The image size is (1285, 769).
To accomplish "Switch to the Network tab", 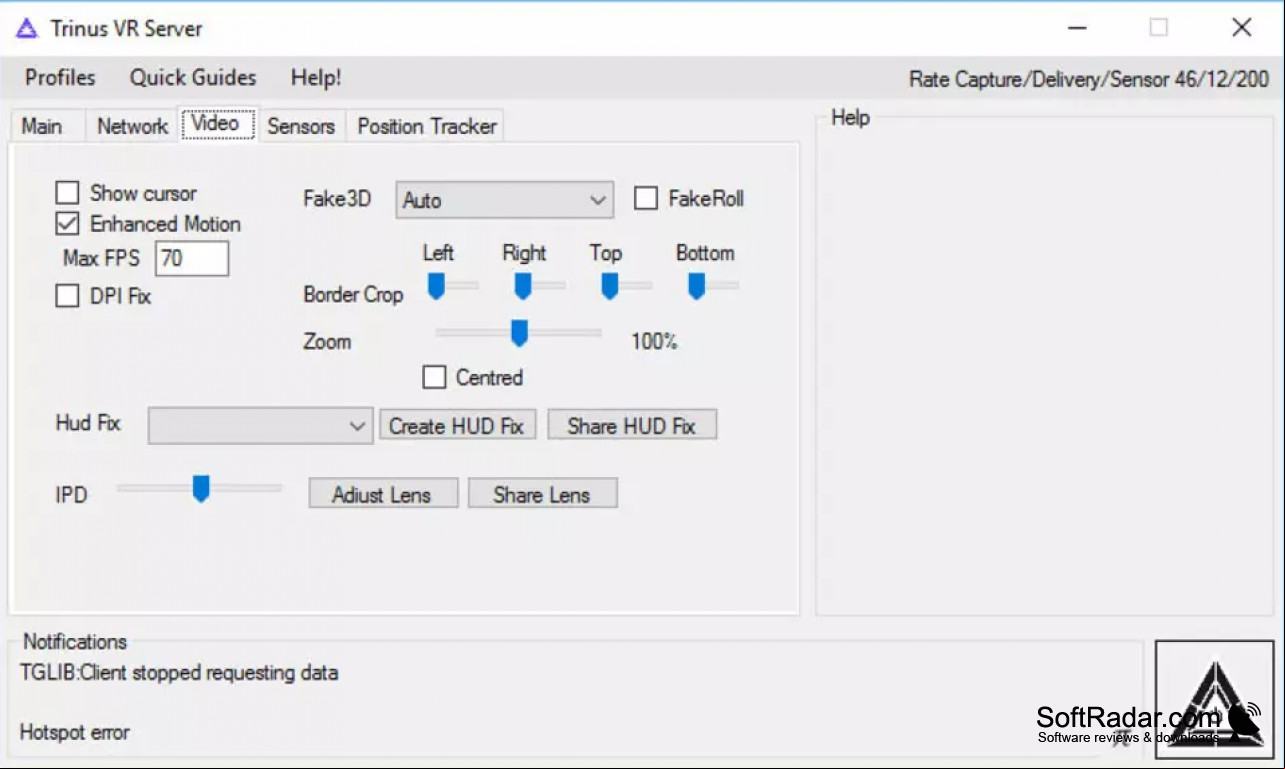I will click(x=132, y=126).
